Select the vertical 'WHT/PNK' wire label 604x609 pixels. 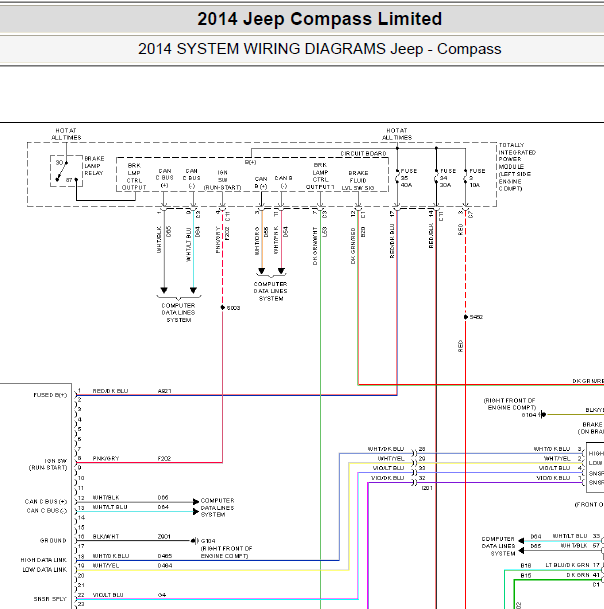(x=276, y=240)
